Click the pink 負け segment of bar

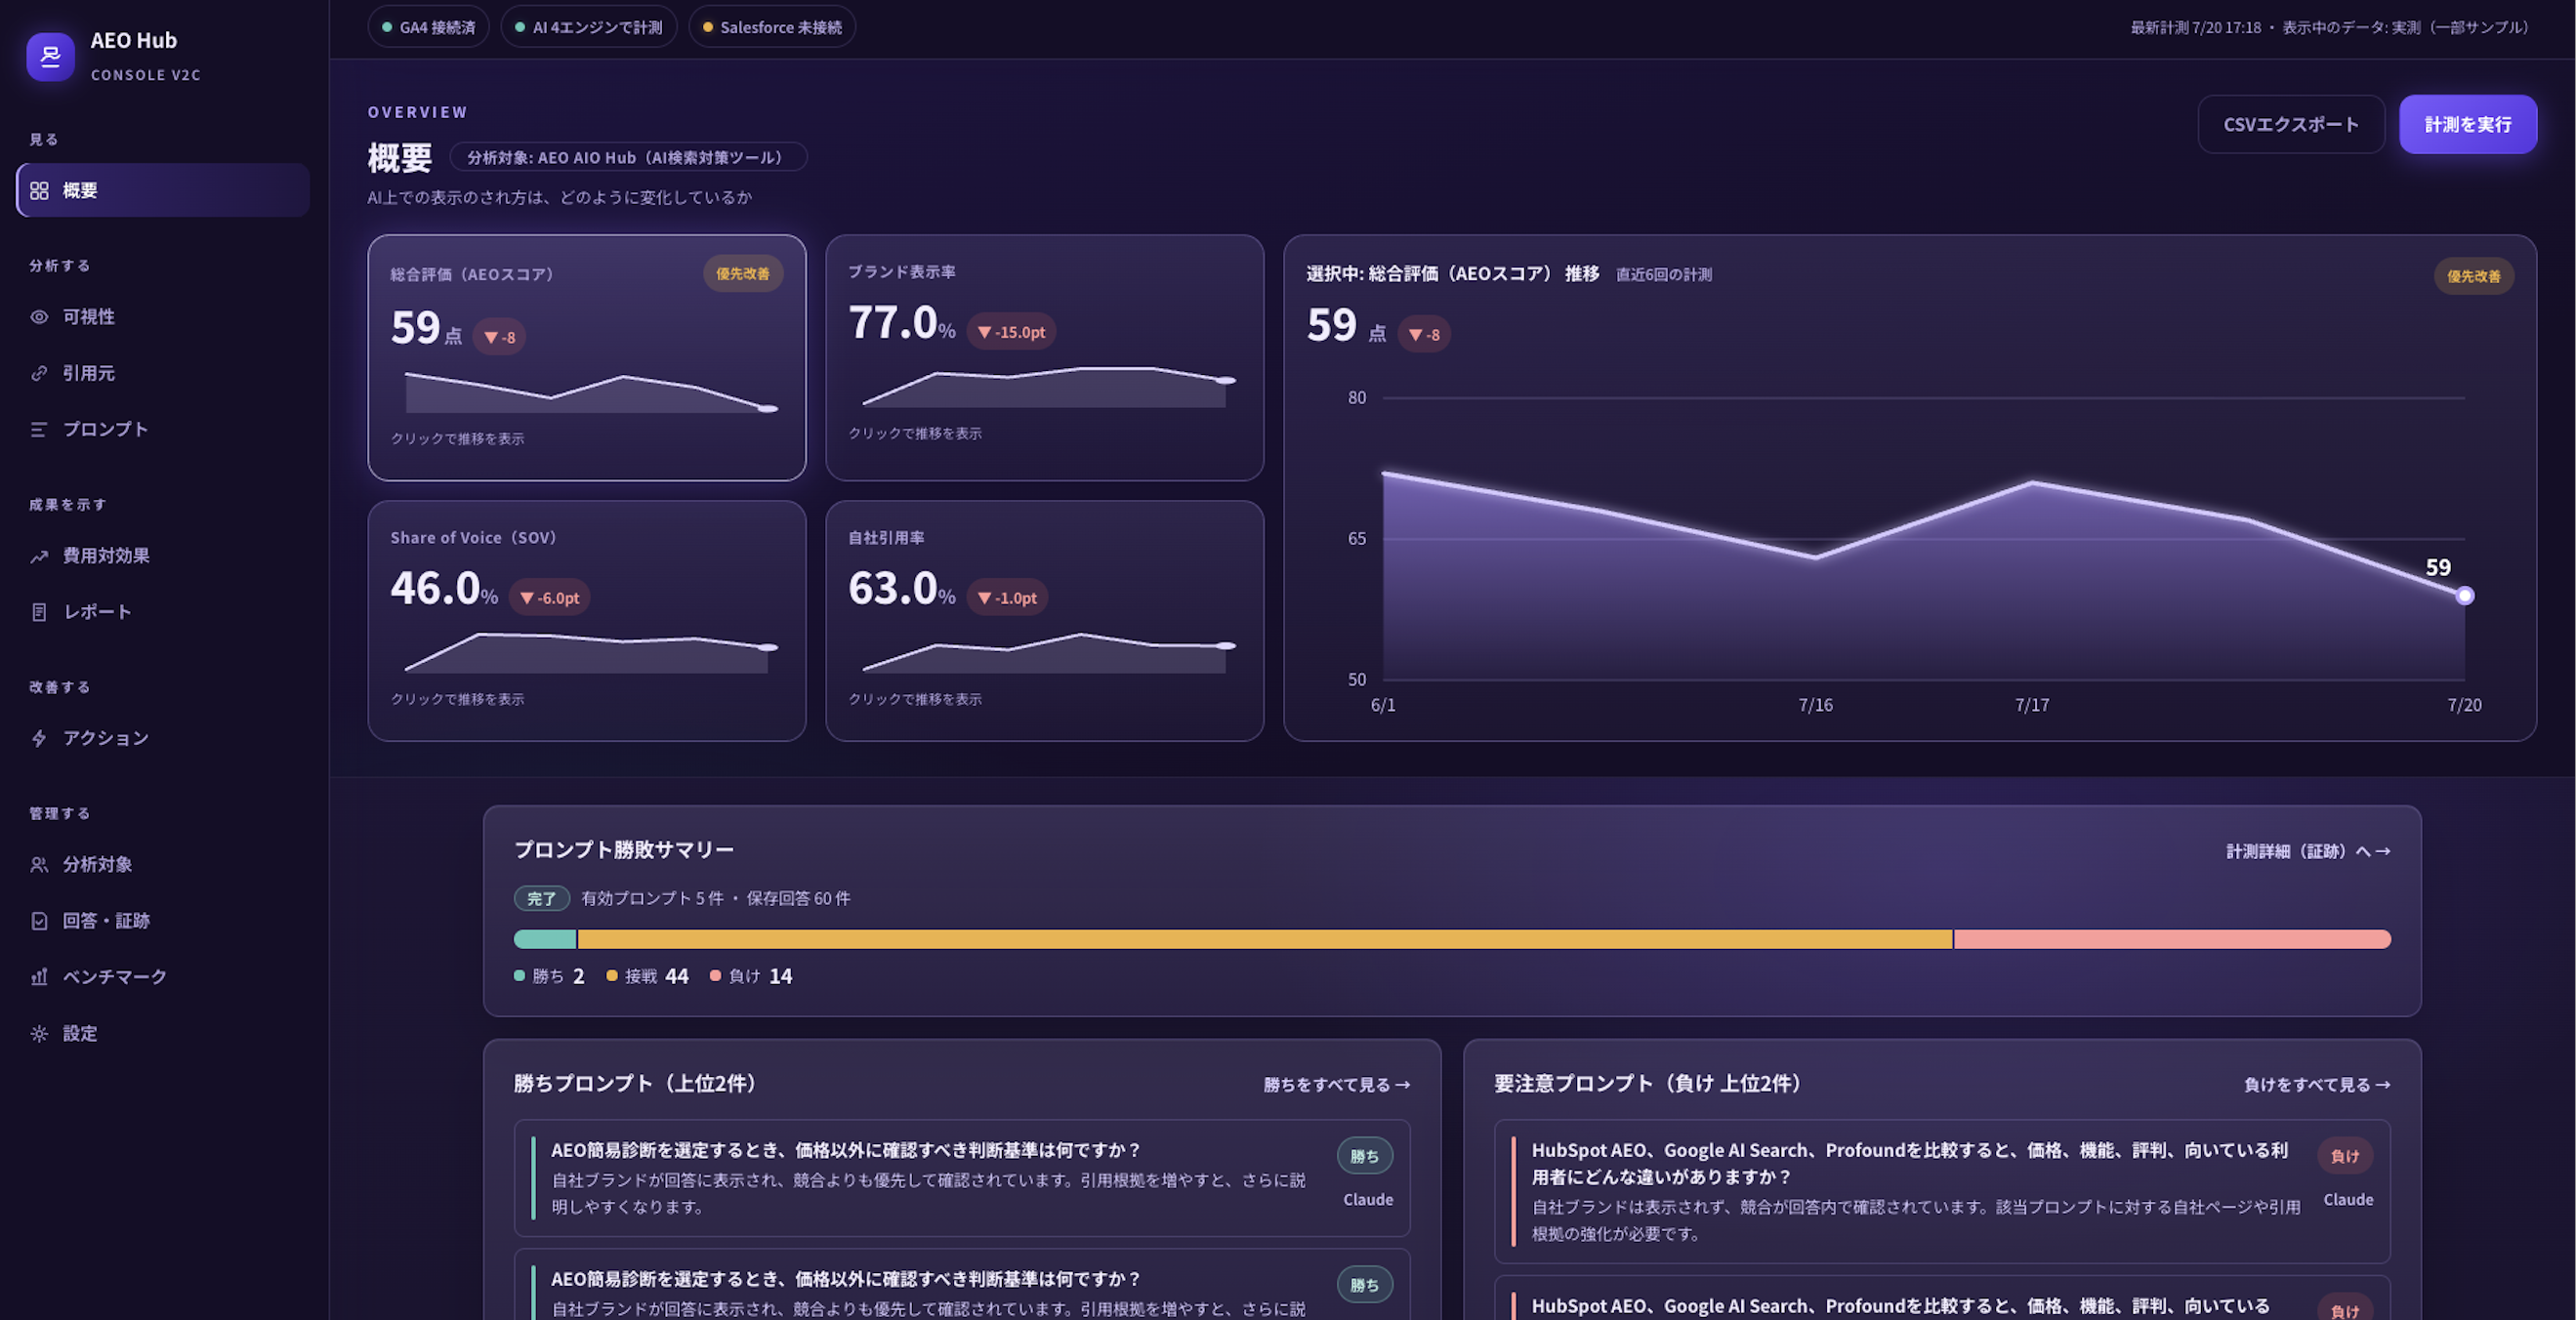coord(2172,939)
